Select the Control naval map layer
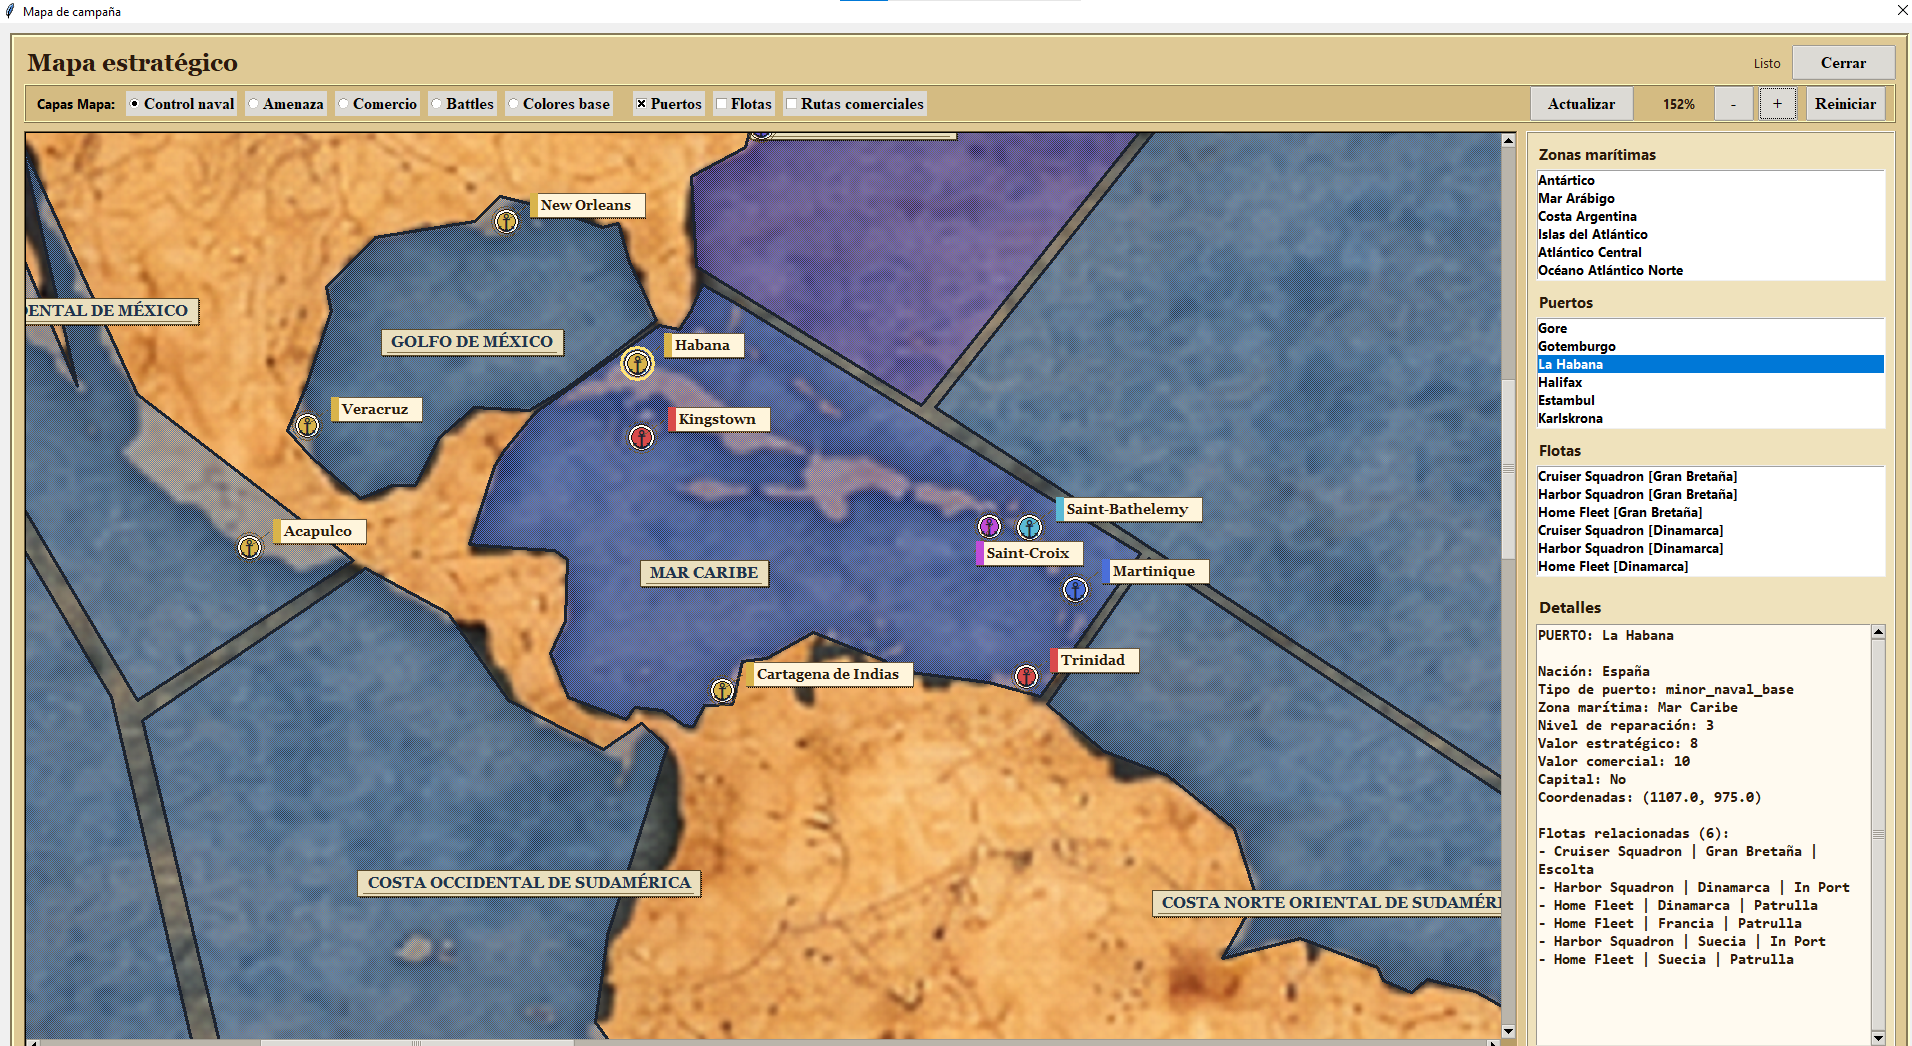 [x=182, y=104]
